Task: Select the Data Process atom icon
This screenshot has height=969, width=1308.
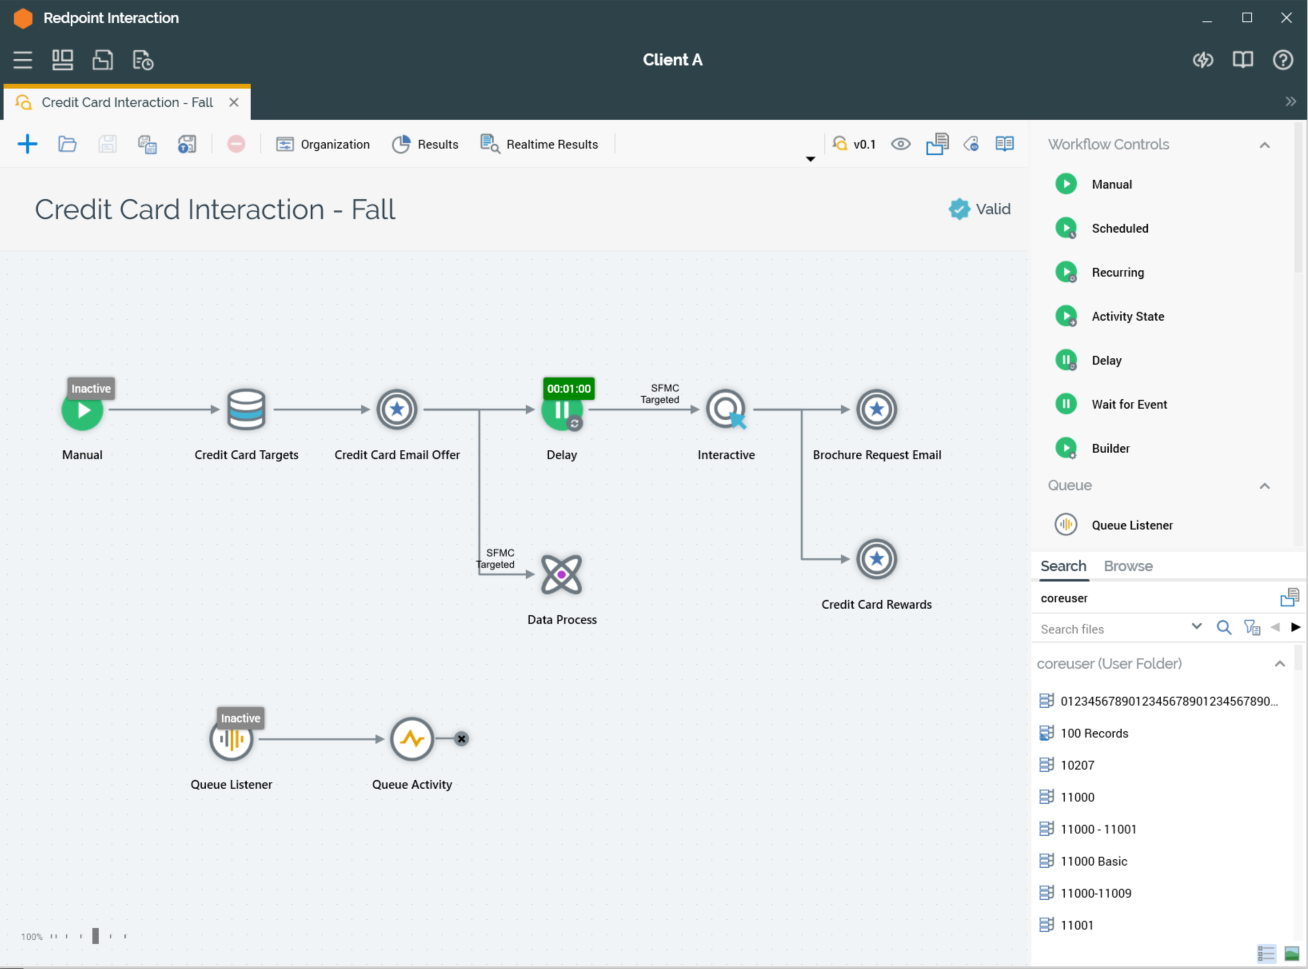Action: (561, 575)
